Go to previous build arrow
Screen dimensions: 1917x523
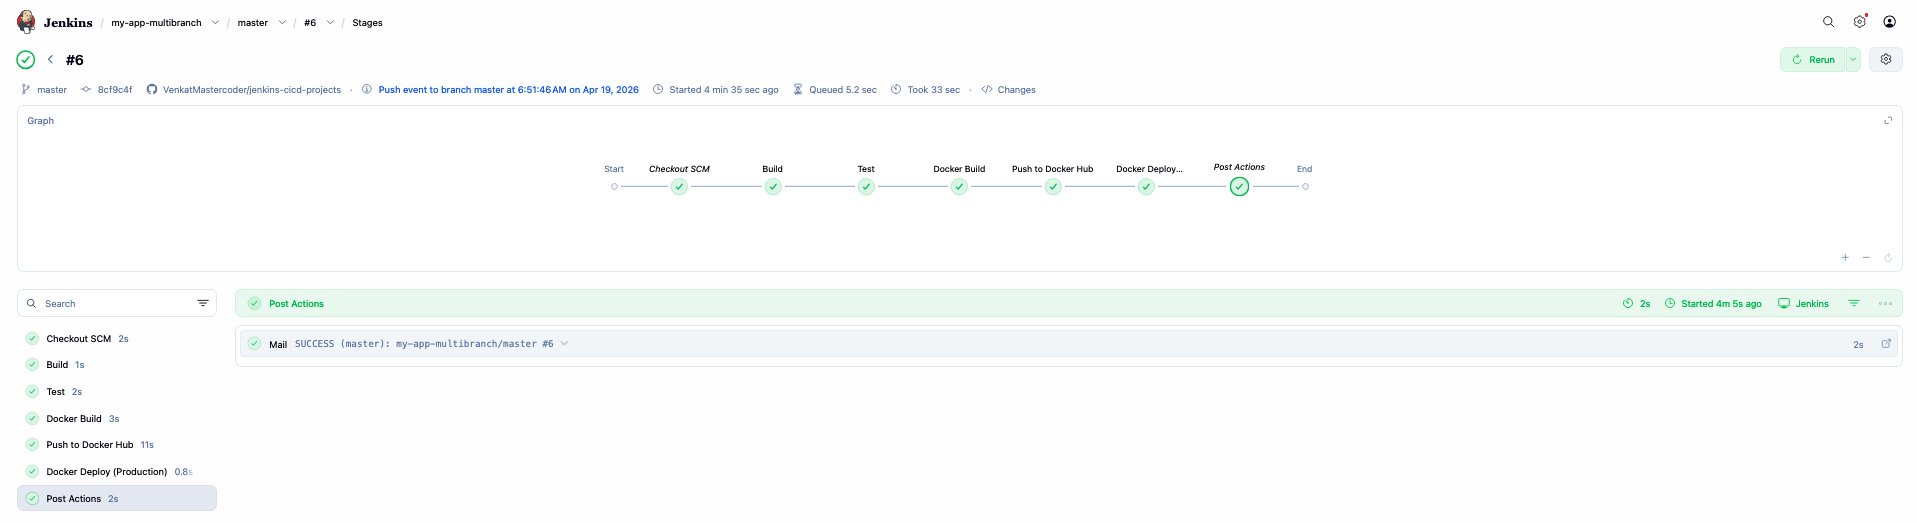click(x=50, y=60)
